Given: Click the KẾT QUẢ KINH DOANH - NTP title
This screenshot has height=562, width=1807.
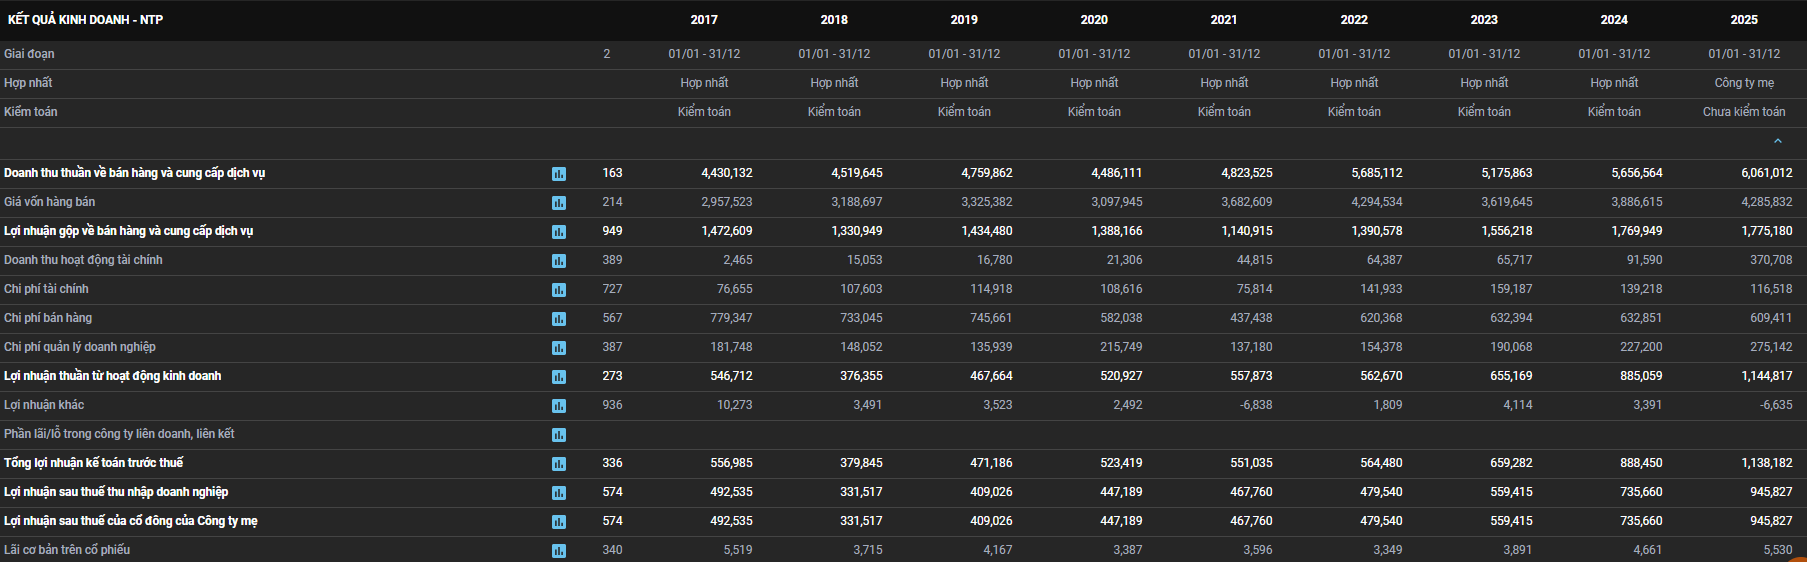Looking at the screenshot, I should [x=85, y=20].
